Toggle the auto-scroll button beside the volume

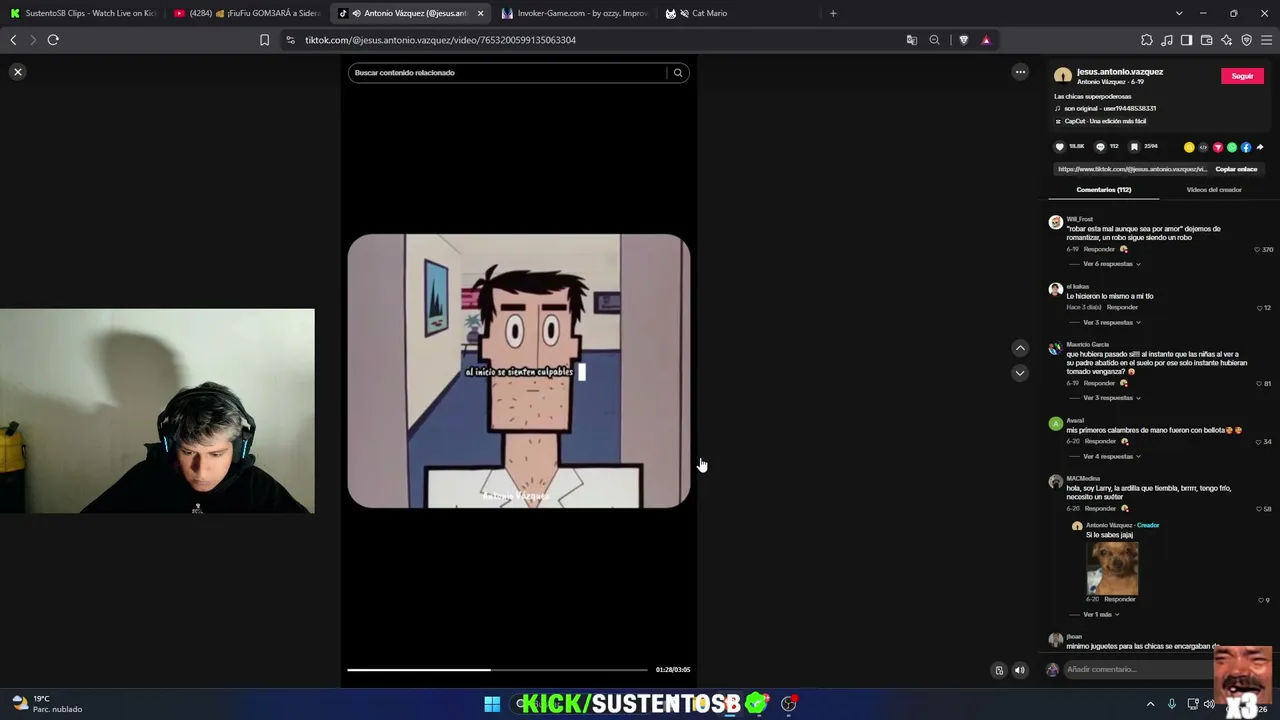[x=999, y=670]
